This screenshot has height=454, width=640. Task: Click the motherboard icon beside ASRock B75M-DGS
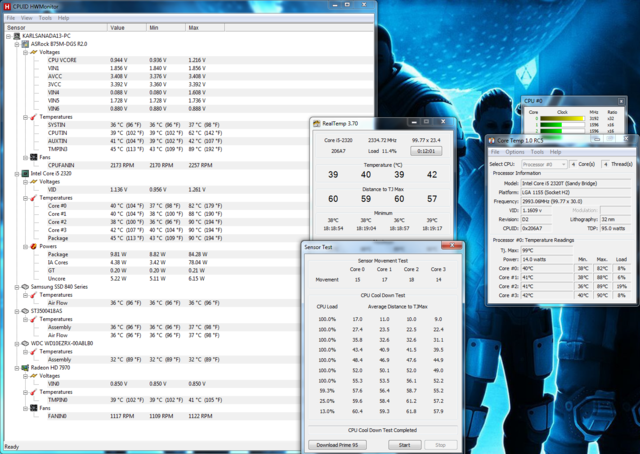pos(25,44)
